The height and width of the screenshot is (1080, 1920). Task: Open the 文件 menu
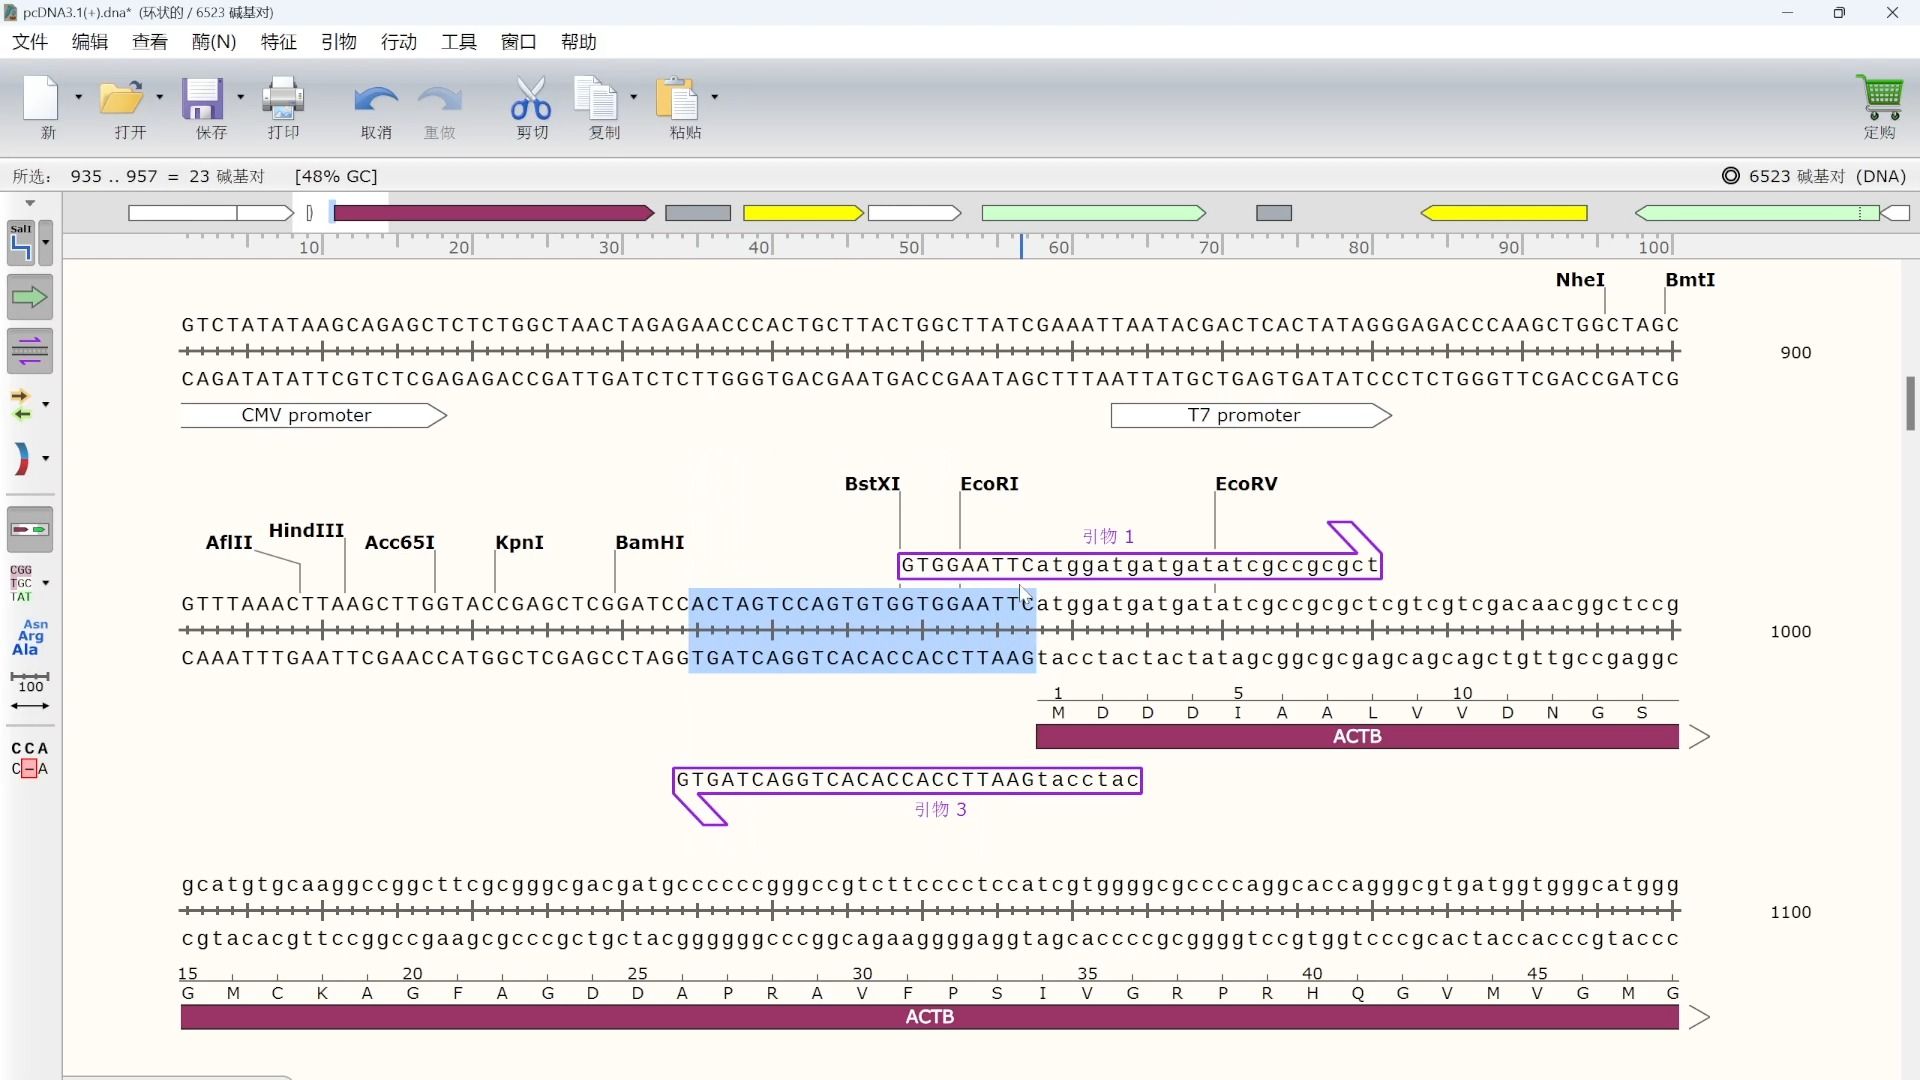click(30, 42)
